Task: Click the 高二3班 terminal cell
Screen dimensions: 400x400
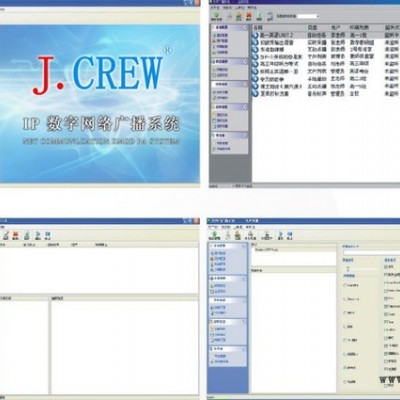Action: [x=358, y=79]
